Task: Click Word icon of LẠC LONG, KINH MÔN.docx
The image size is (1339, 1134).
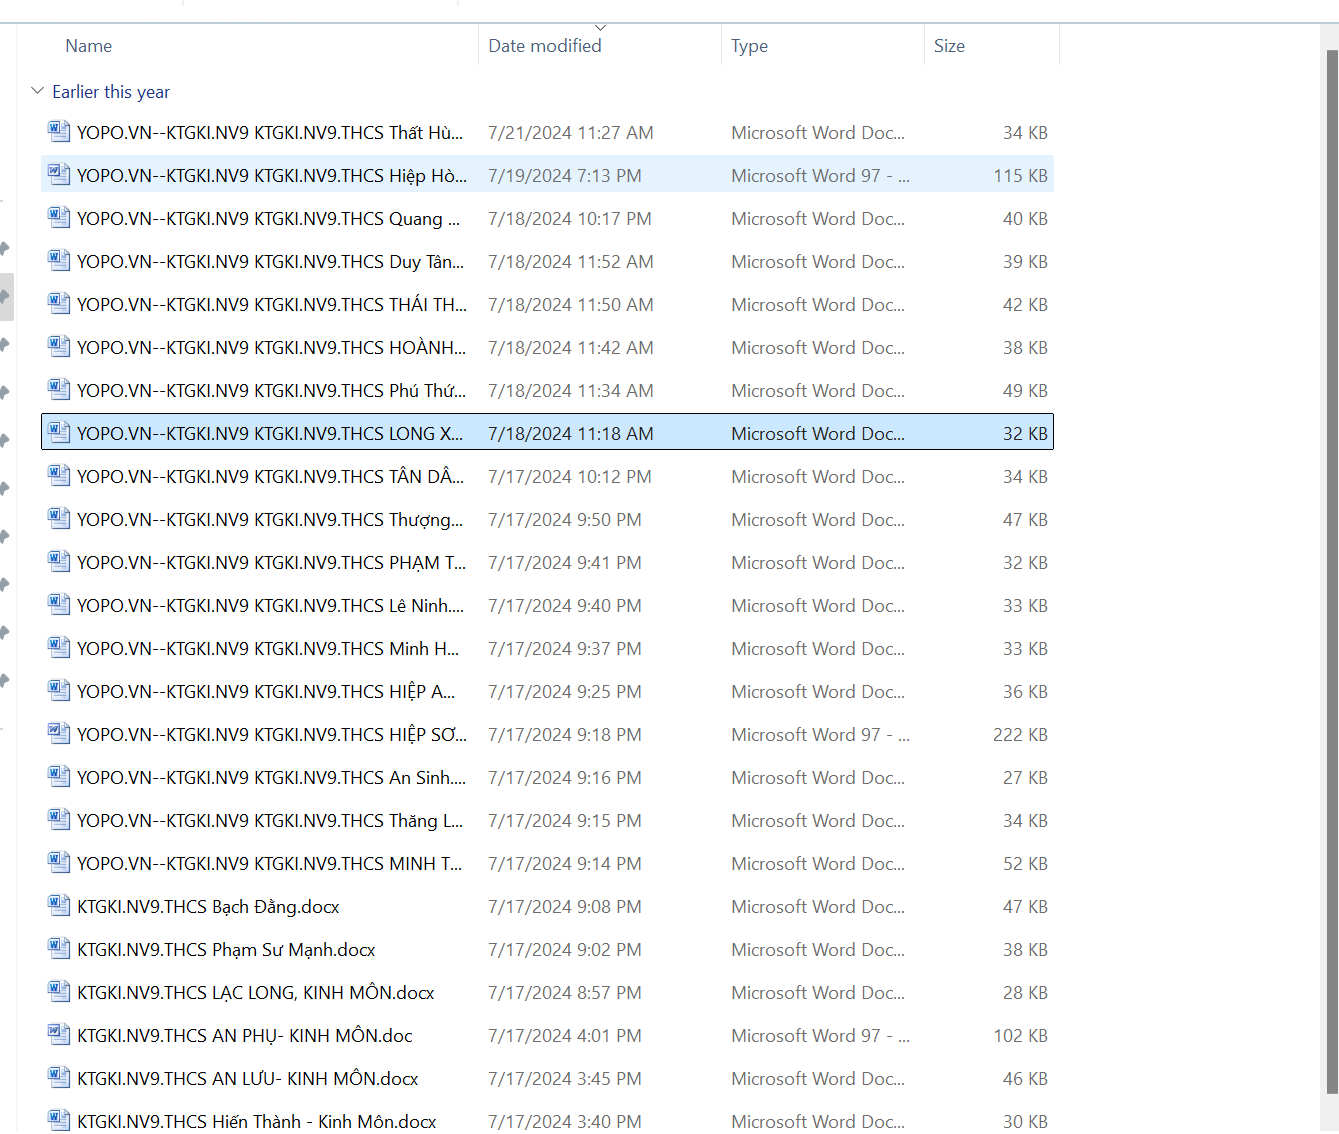Action: pyautogui.click(x=59, y=992)
